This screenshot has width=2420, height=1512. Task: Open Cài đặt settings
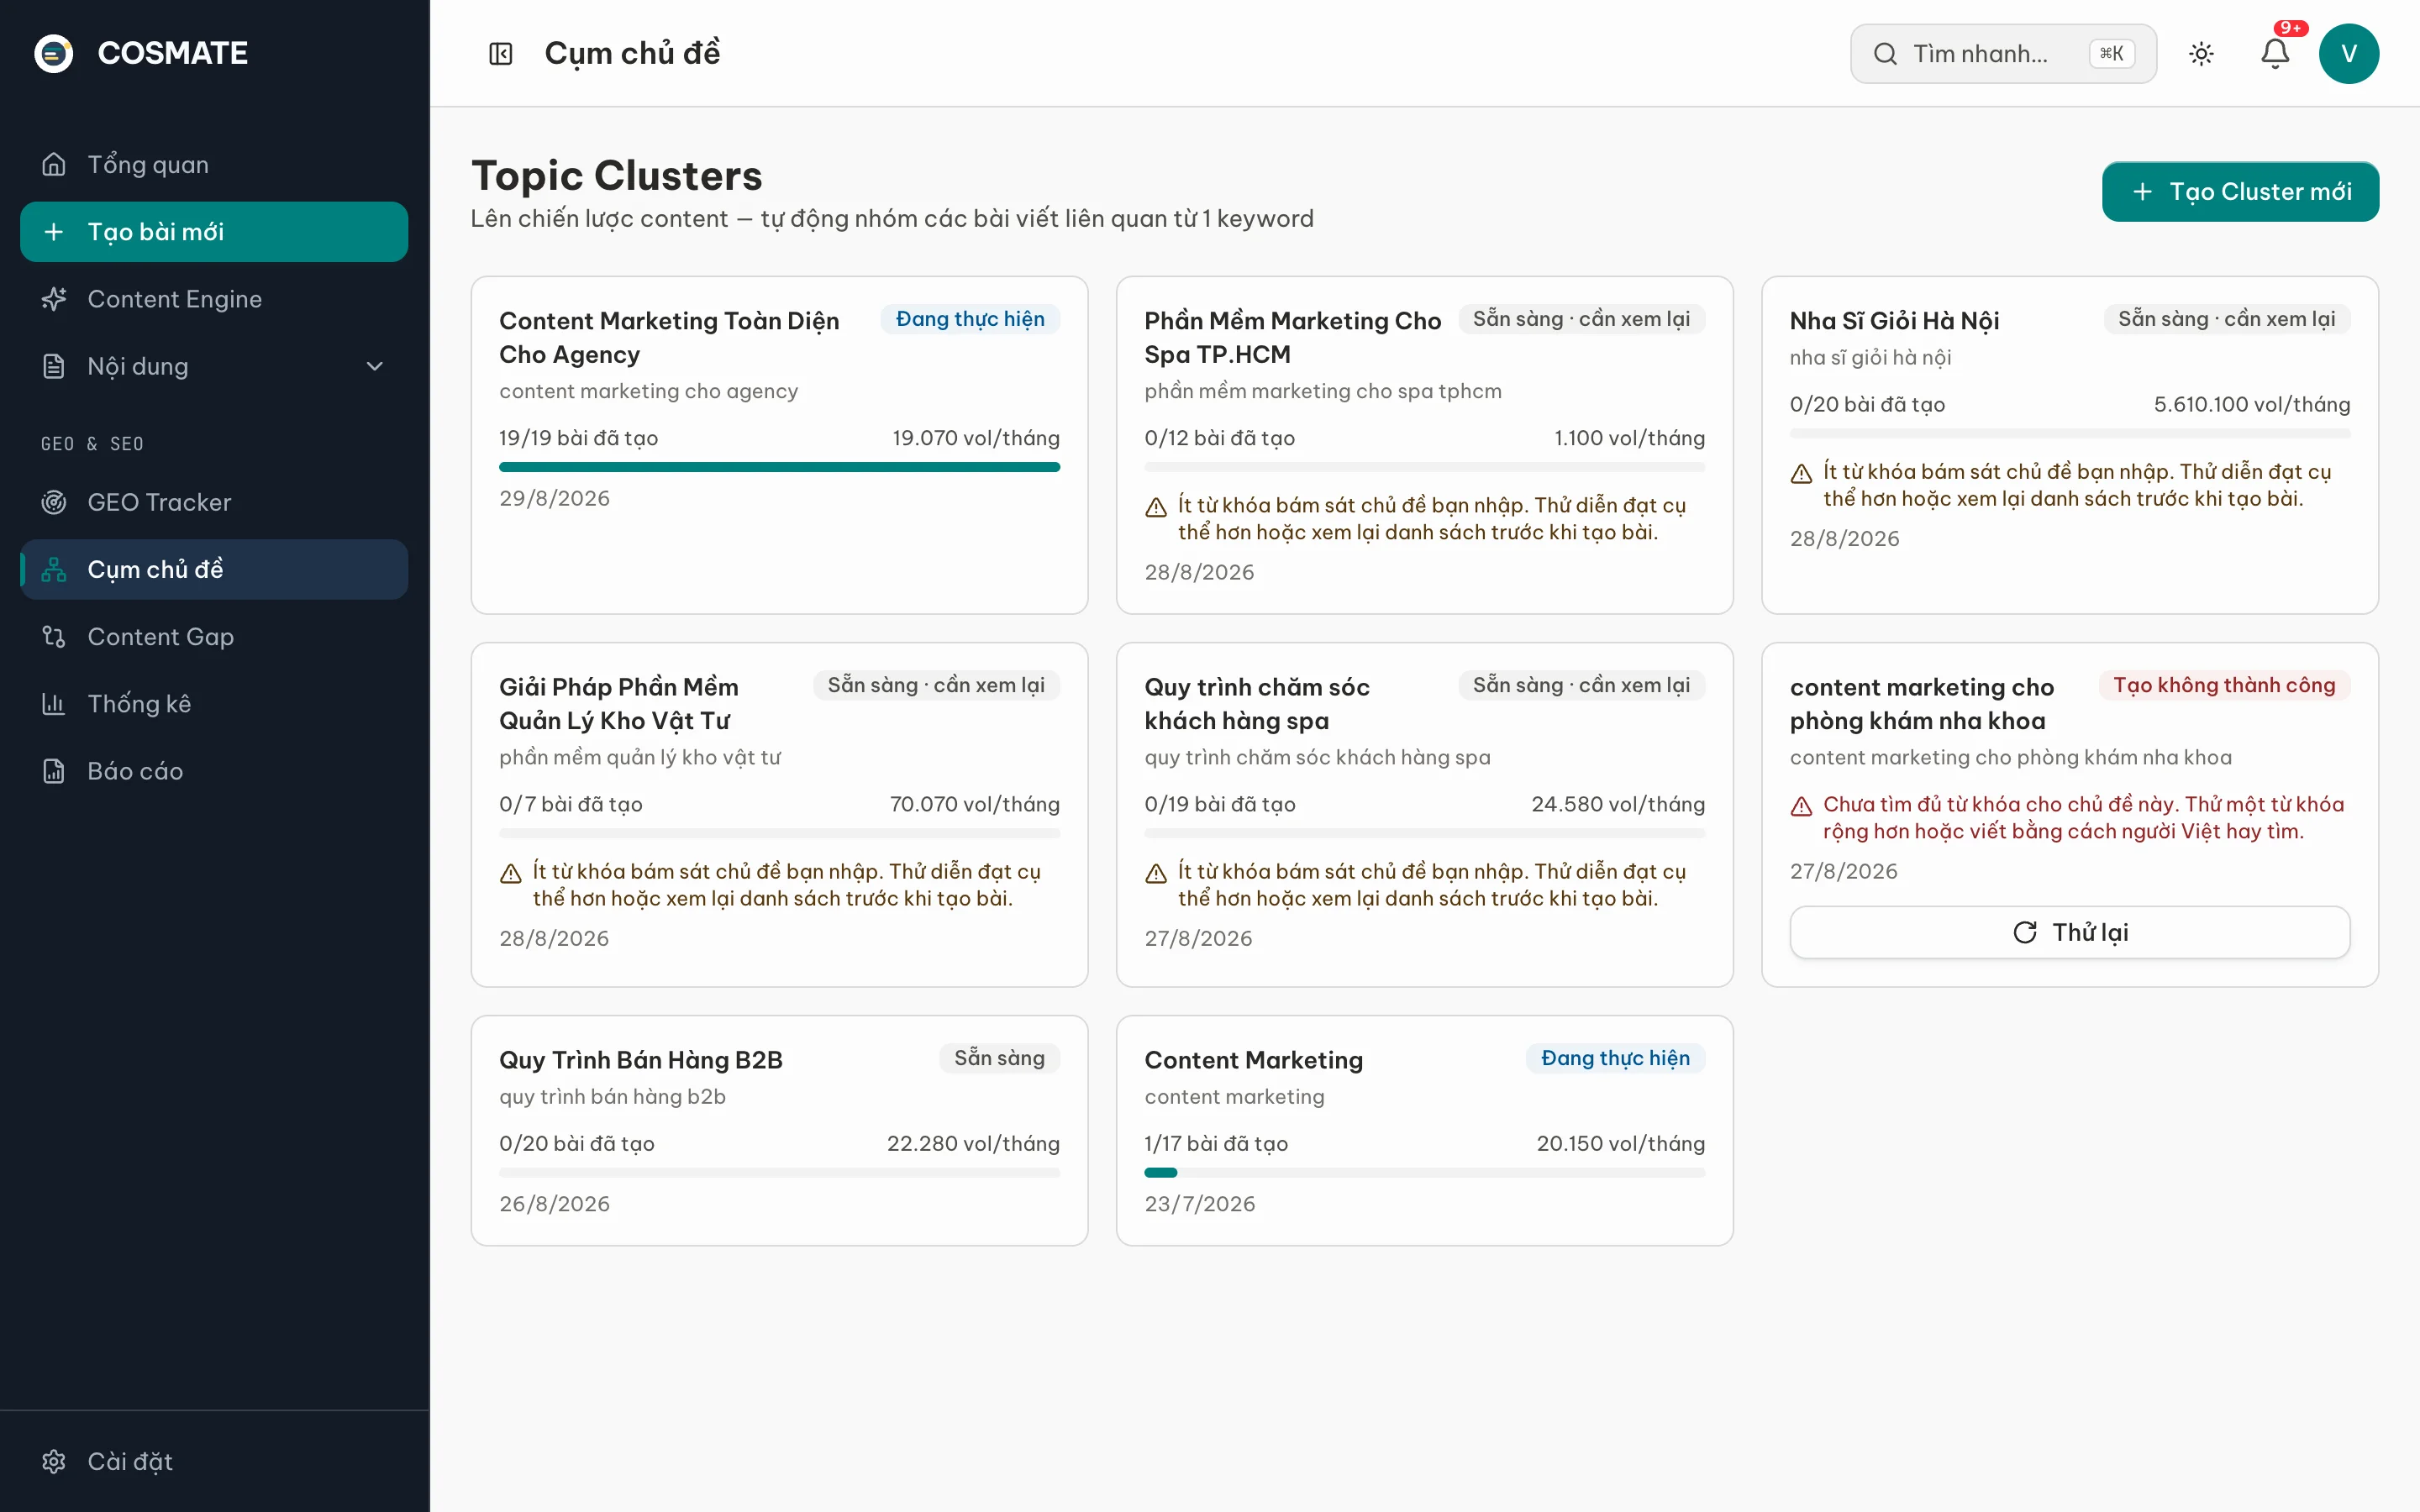pos(214,1461)
